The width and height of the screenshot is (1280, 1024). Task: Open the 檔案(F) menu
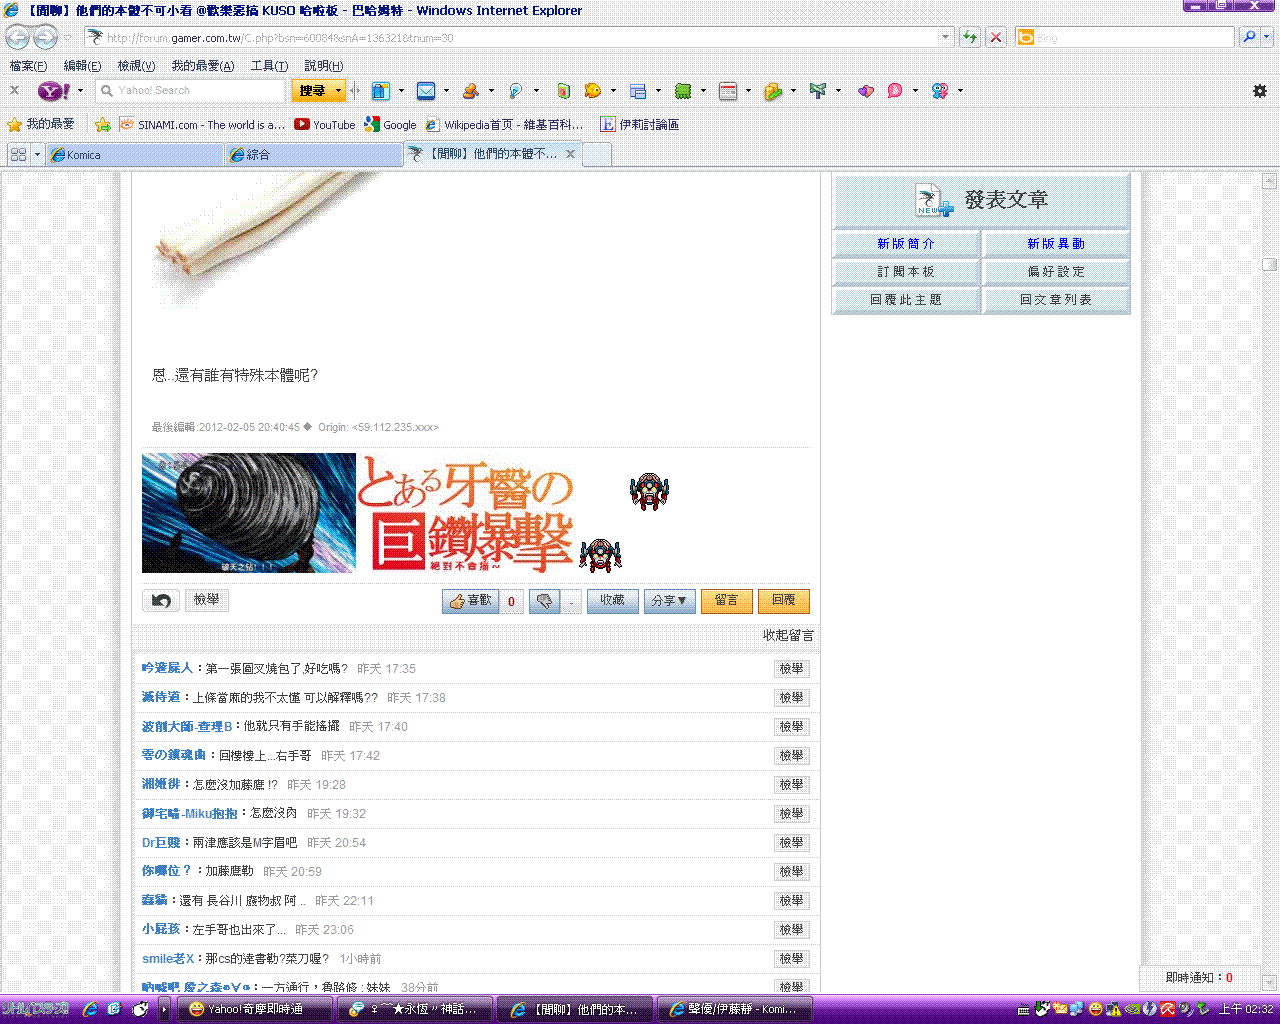tap(28, 66)
